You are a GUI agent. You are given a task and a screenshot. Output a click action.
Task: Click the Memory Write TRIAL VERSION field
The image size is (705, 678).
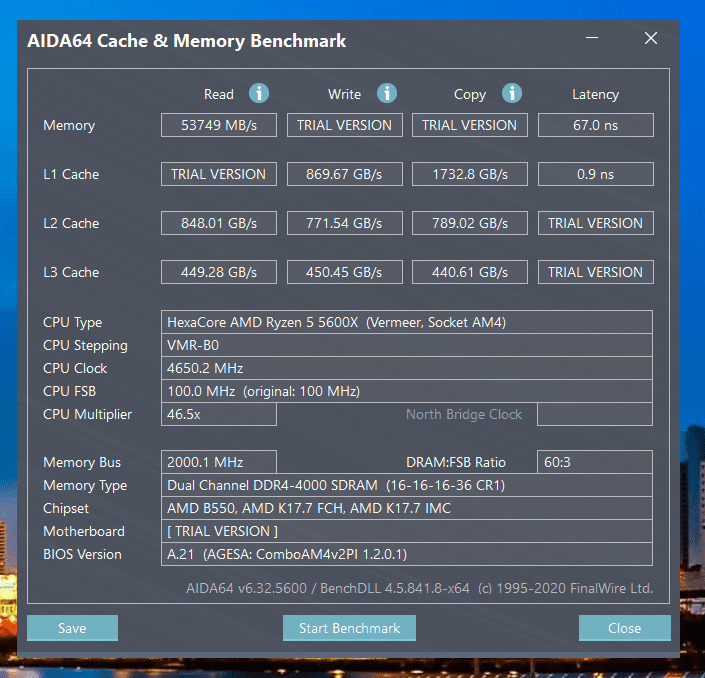[x=344, y=125]
